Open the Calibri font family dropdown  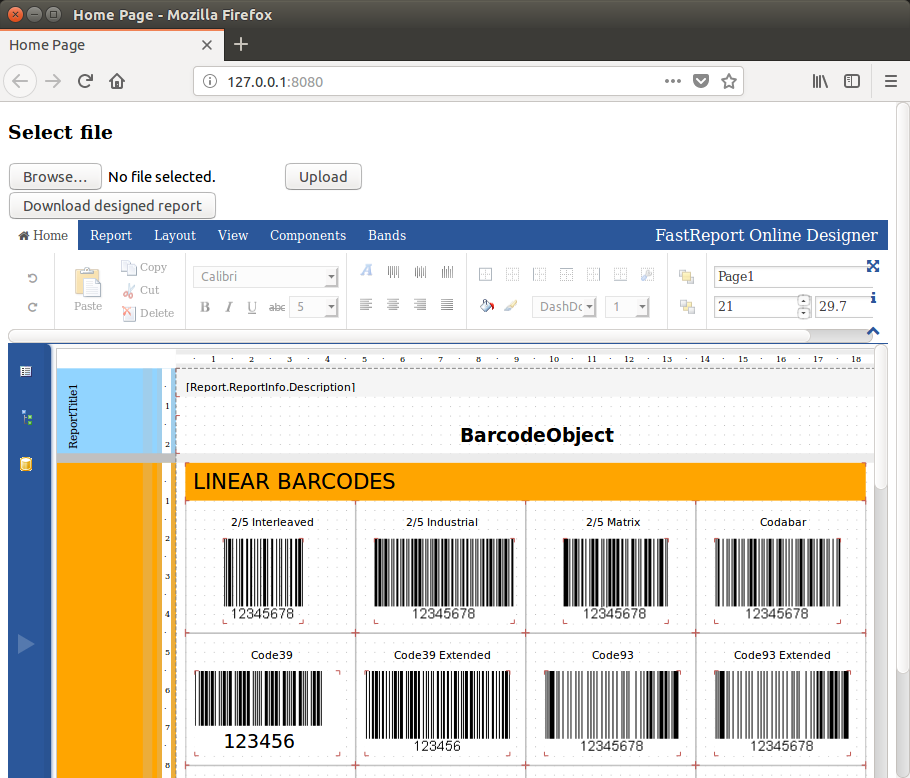[265, 277]
